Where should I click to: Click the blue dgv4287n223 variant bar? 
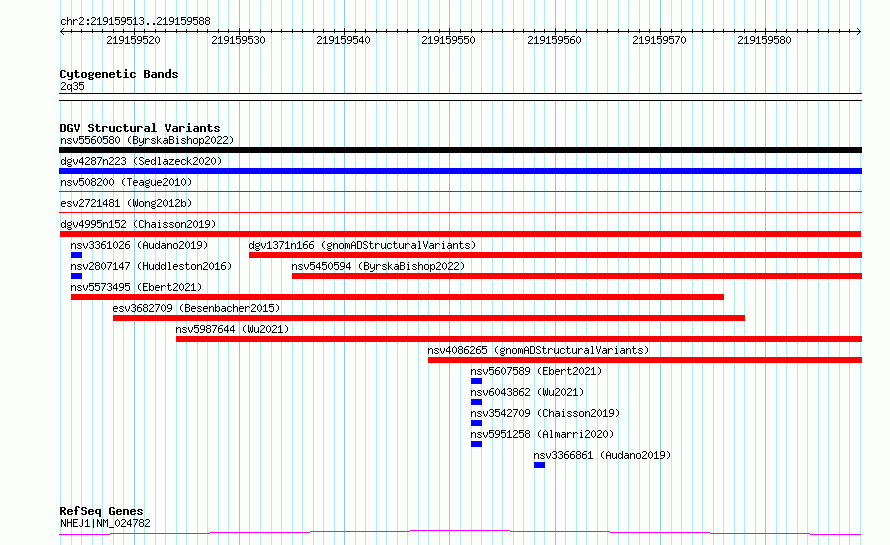click(460, 171)
